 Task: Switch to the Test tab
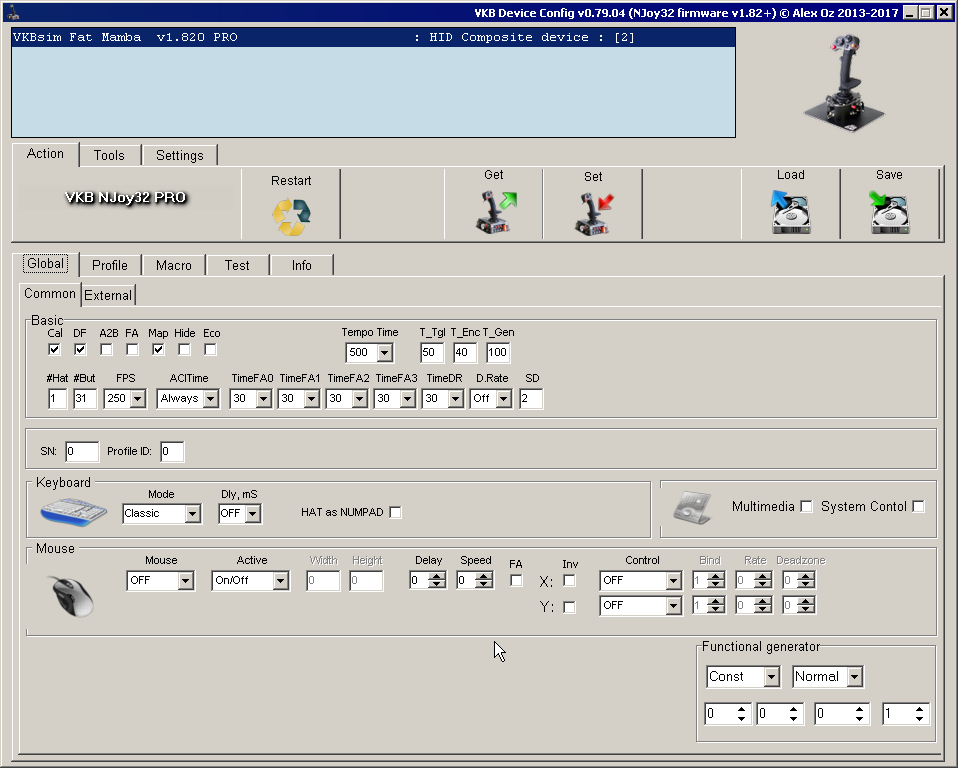(237, 265)
